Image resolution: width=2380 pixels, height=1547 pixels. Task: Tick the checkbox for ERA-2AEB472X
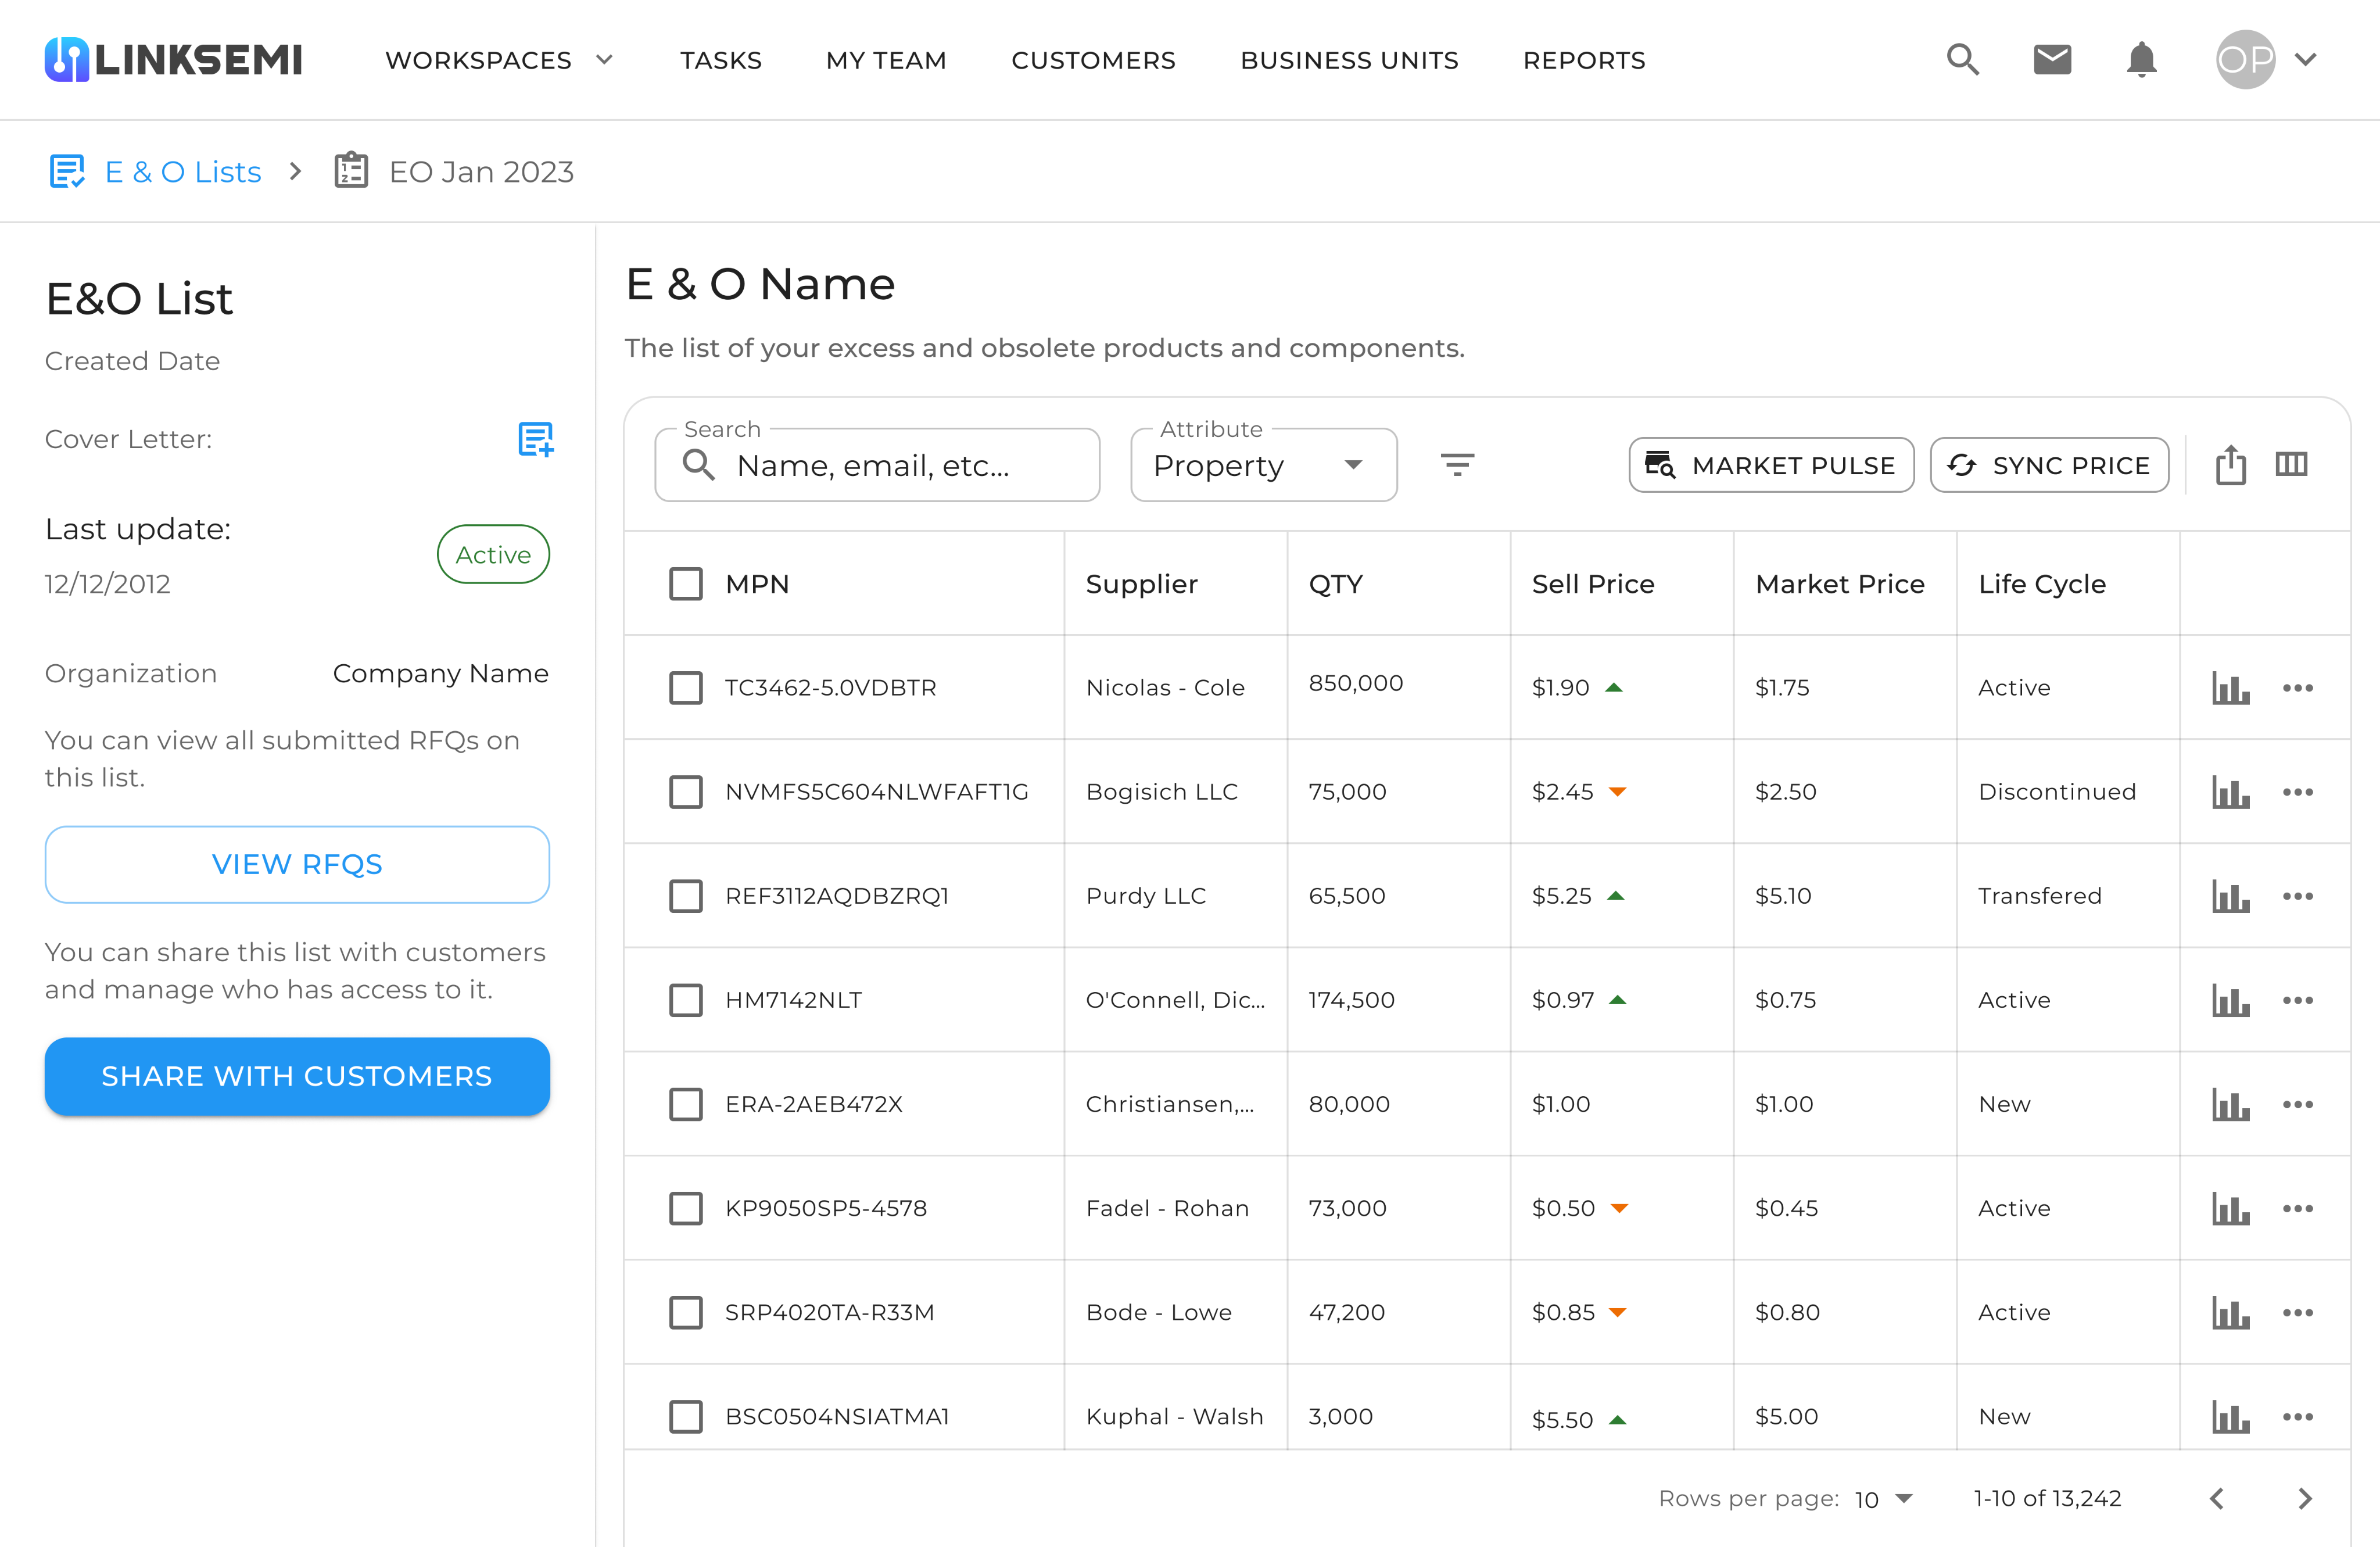pos(686,1104)
